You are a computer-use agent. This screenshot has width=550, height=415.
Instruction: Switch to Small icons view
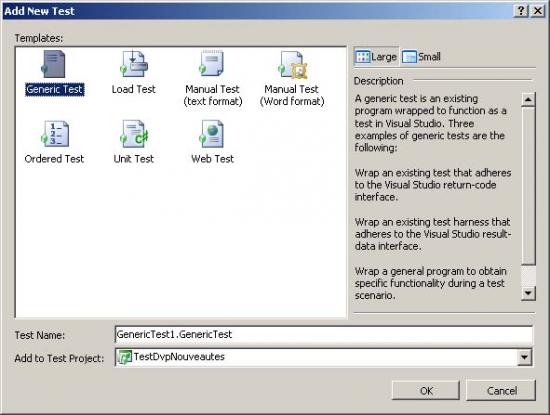tap(421, 56)
